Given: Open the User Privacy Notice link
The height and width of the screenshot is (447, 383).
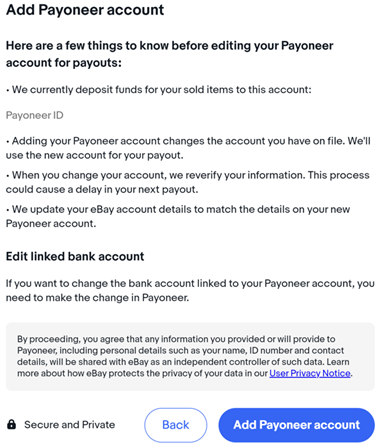Looking at the screenshot, I should point(310,373).
